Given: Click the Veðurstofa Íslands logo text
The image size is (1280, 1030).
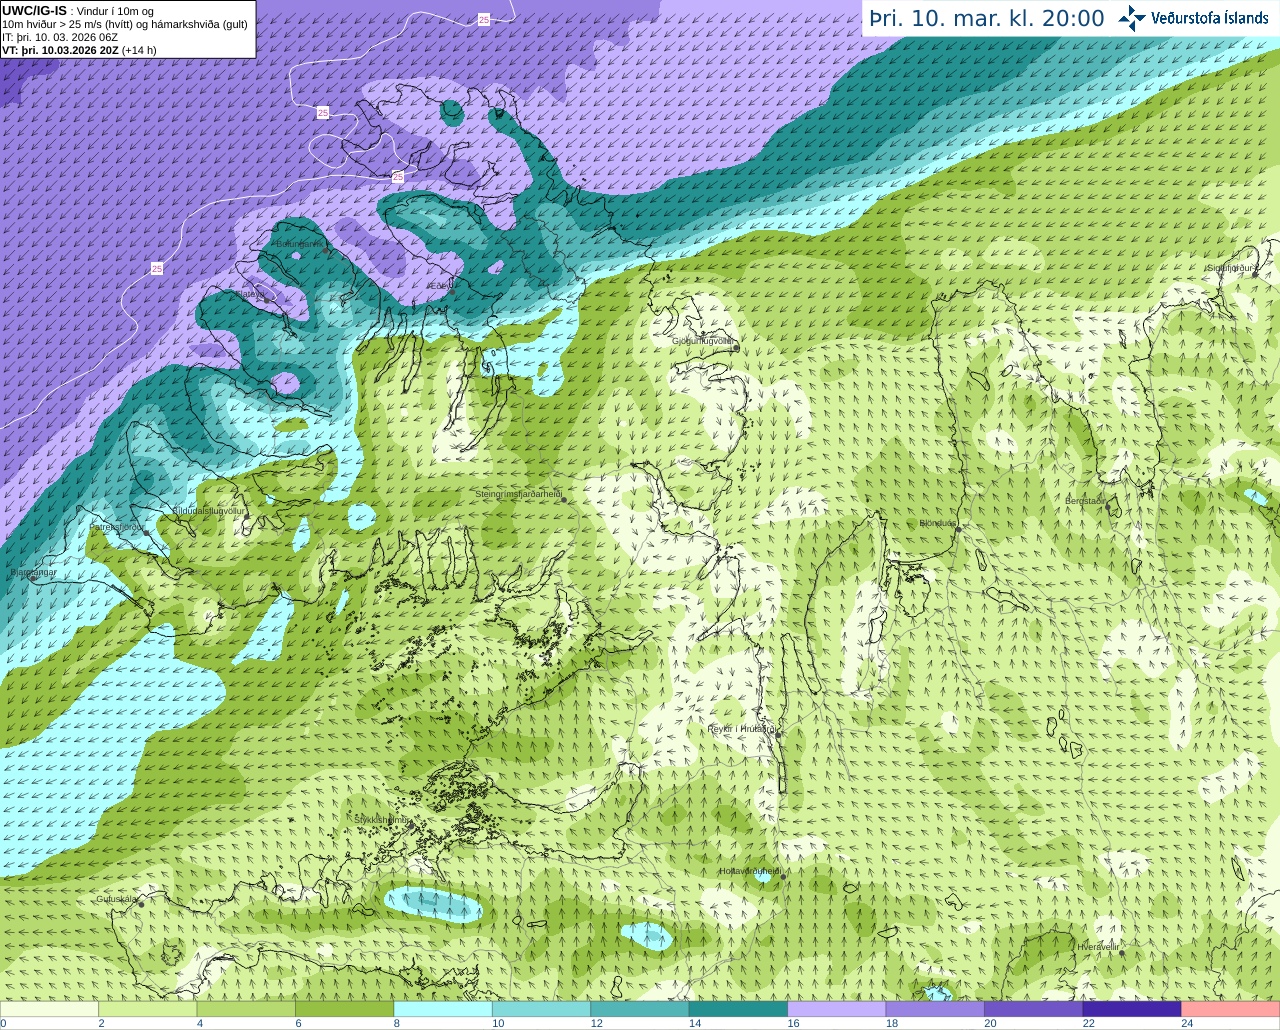Looking at the screenshot, I should [x=1210, y=18].
